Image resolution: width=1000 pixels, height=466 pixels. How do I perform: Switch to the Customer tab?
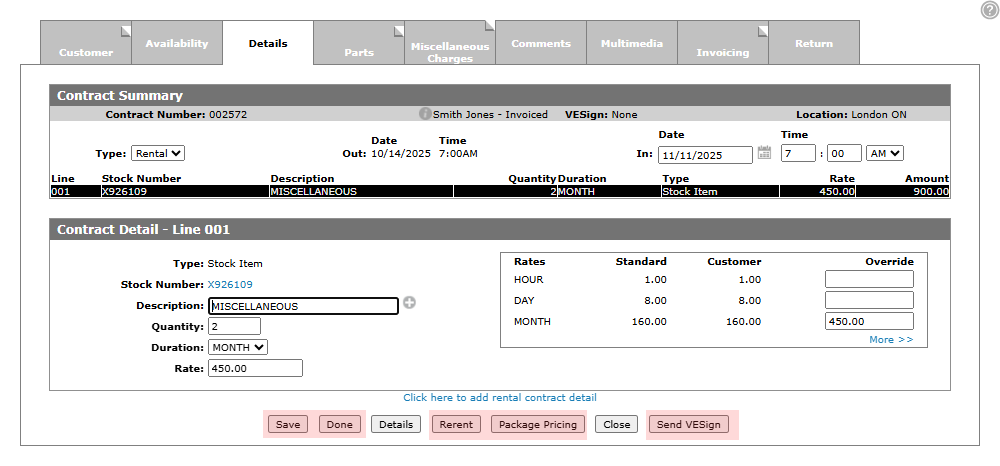coord(86,46)
